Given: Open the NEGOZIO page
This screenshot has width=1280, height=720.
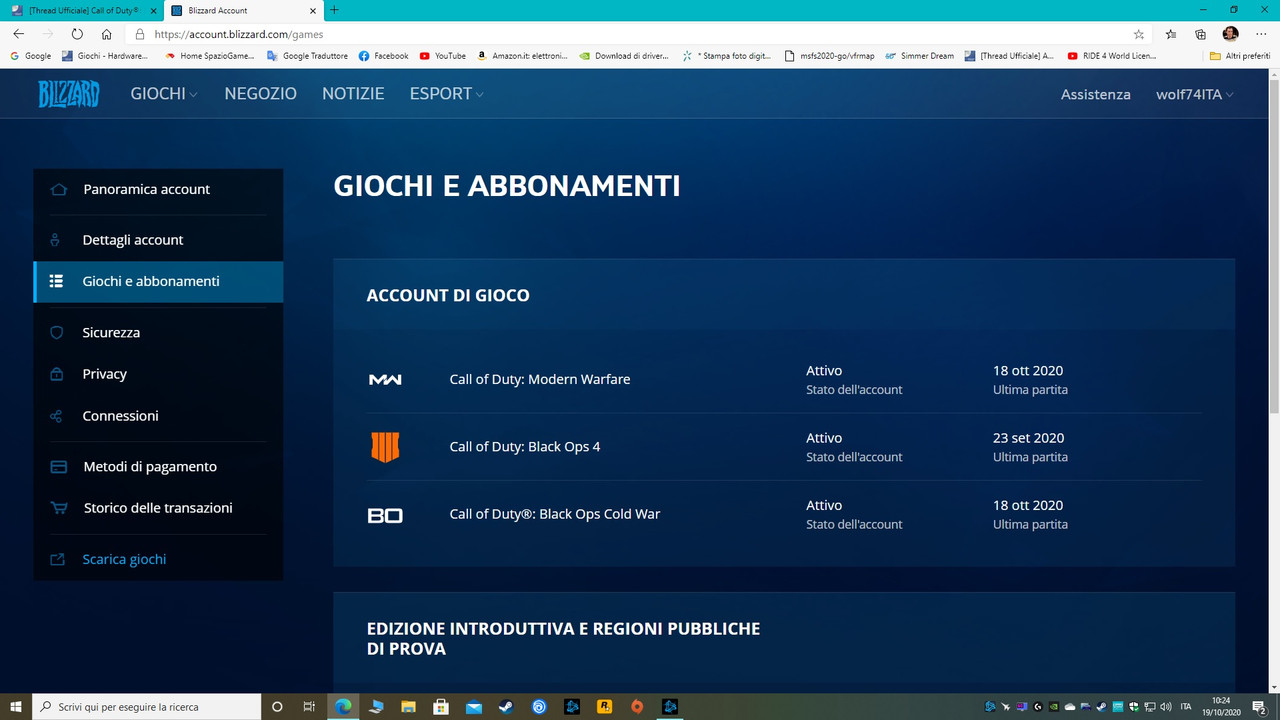Looking at the screenshot, I should (260, 93).
